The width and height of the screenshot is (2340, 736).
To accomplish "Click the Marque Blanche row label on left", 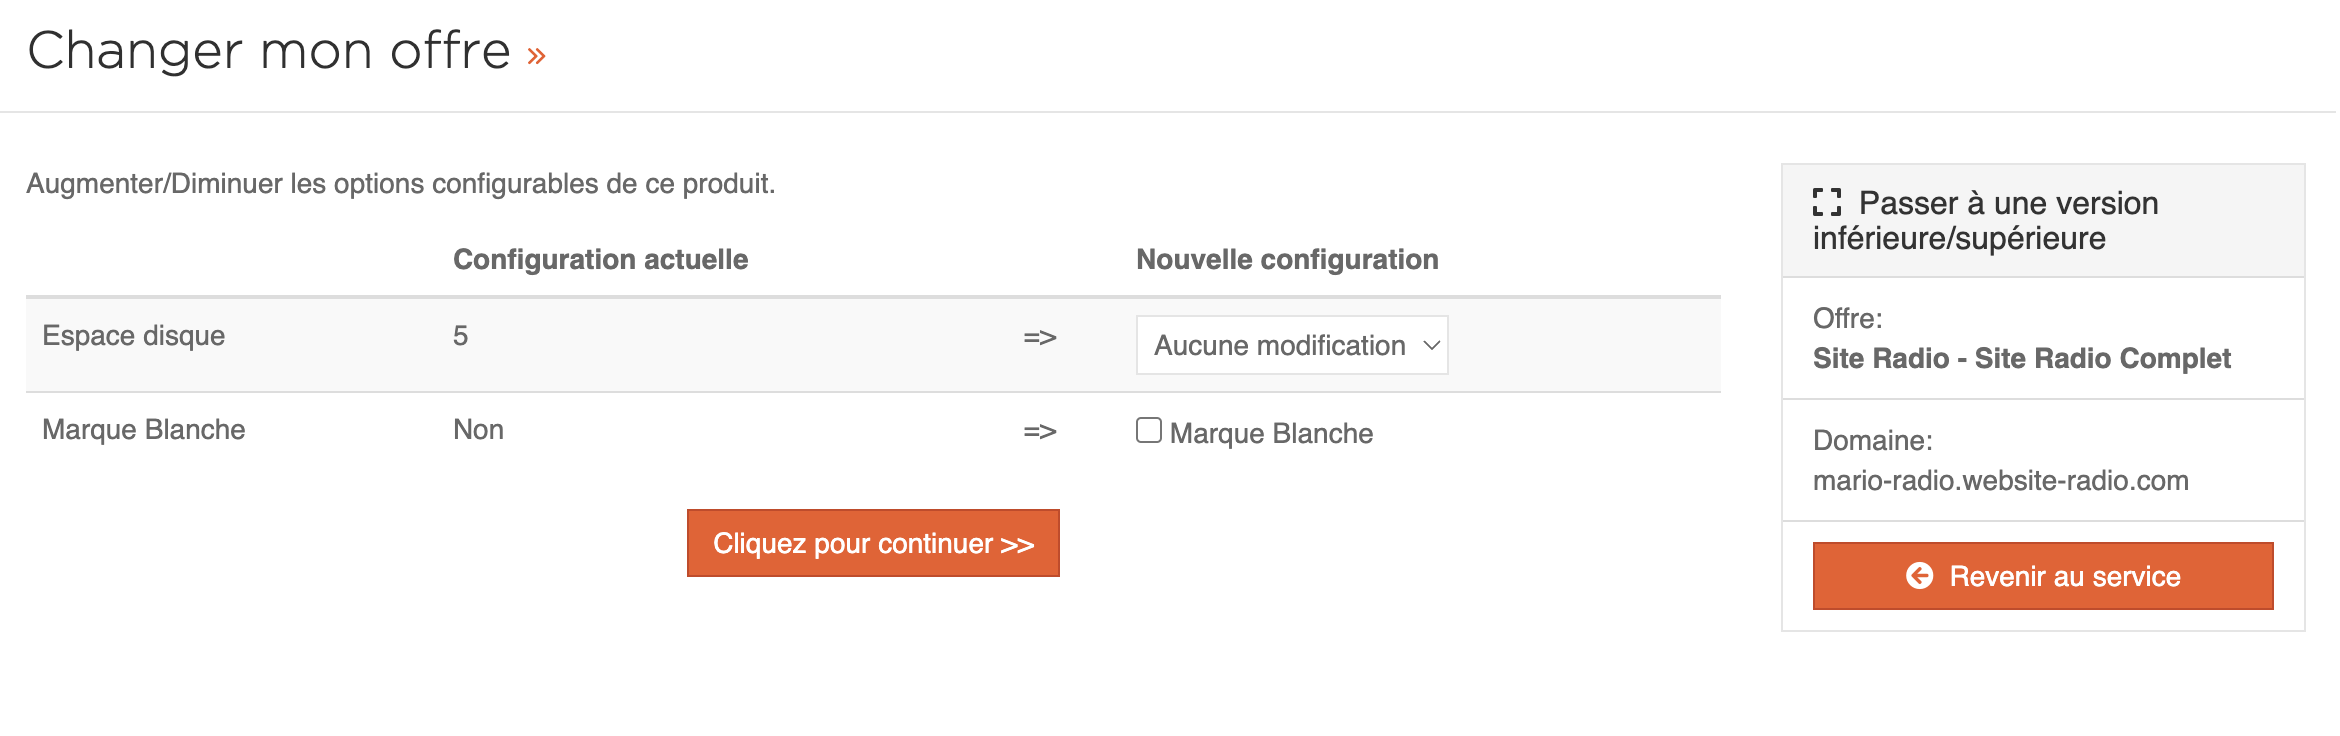I will (x=143, y=430).
